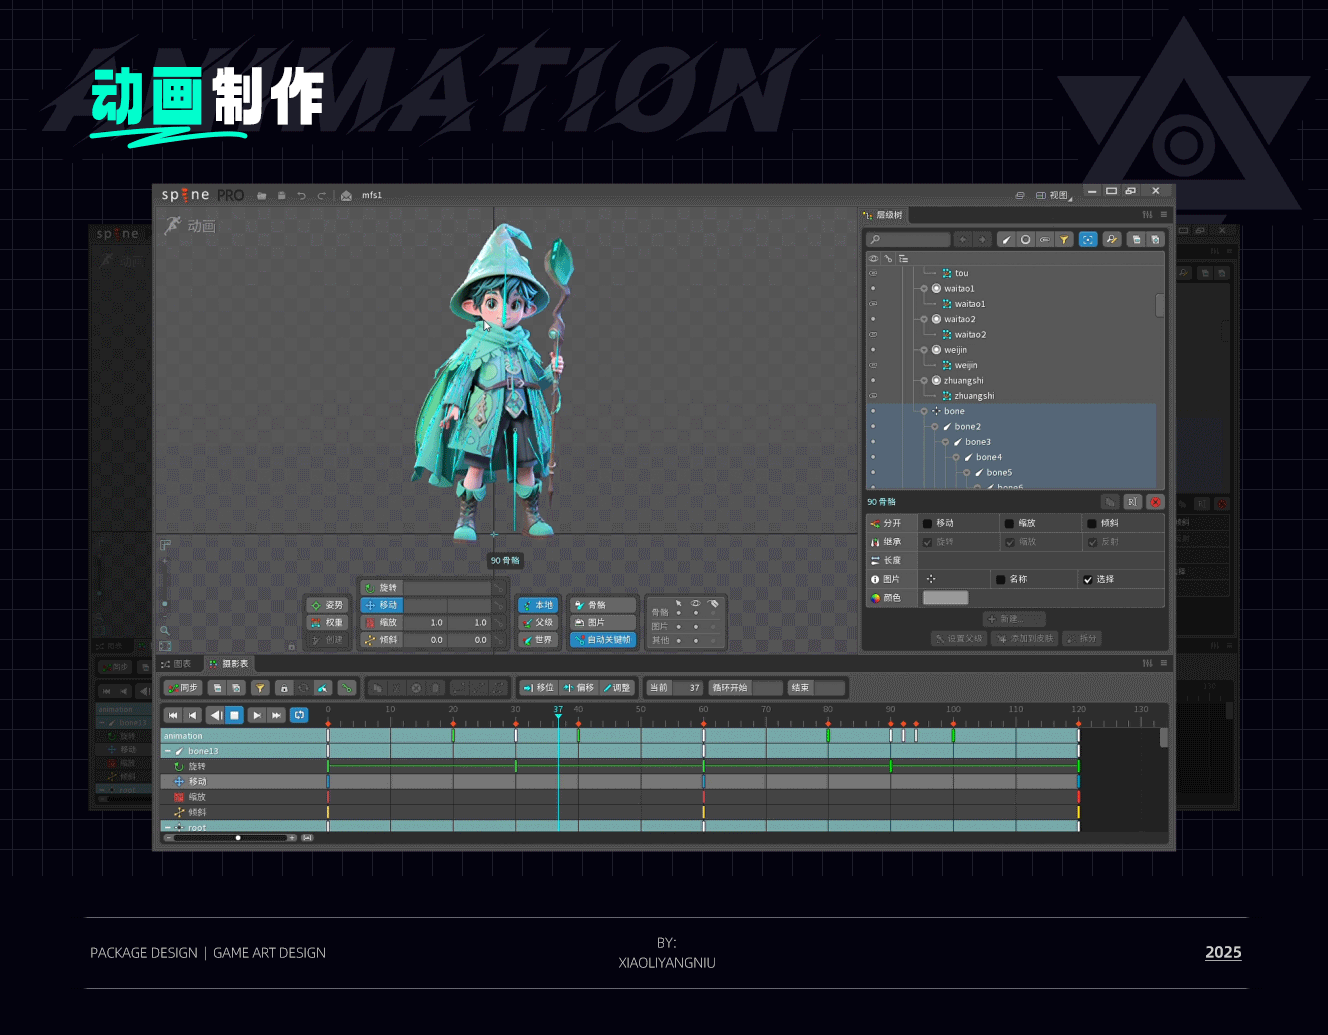
Task: Collapse the bone node in tree
Action: (924, 411)
